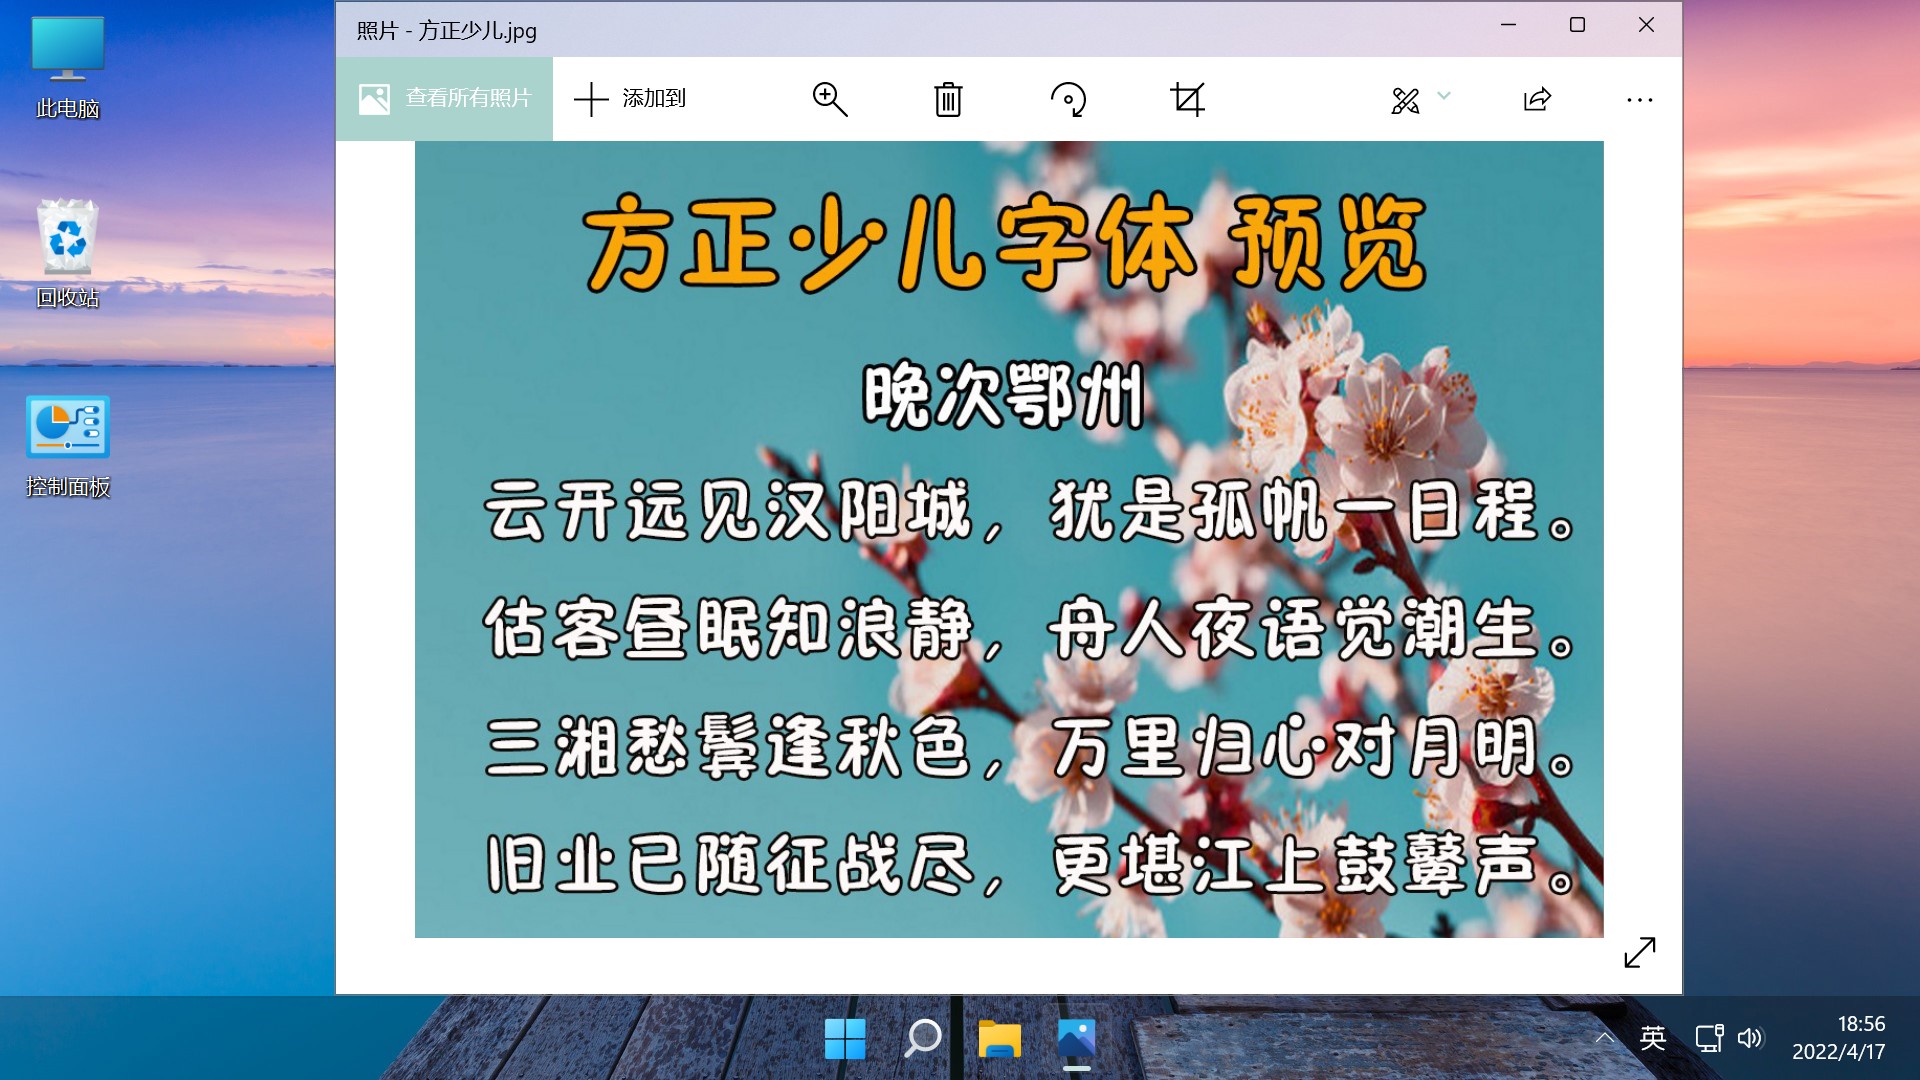Viewport: 1920px width, 1080px height.
Task: Expand the edit options dropdown arrow
Action: (x=1444, y=96)
